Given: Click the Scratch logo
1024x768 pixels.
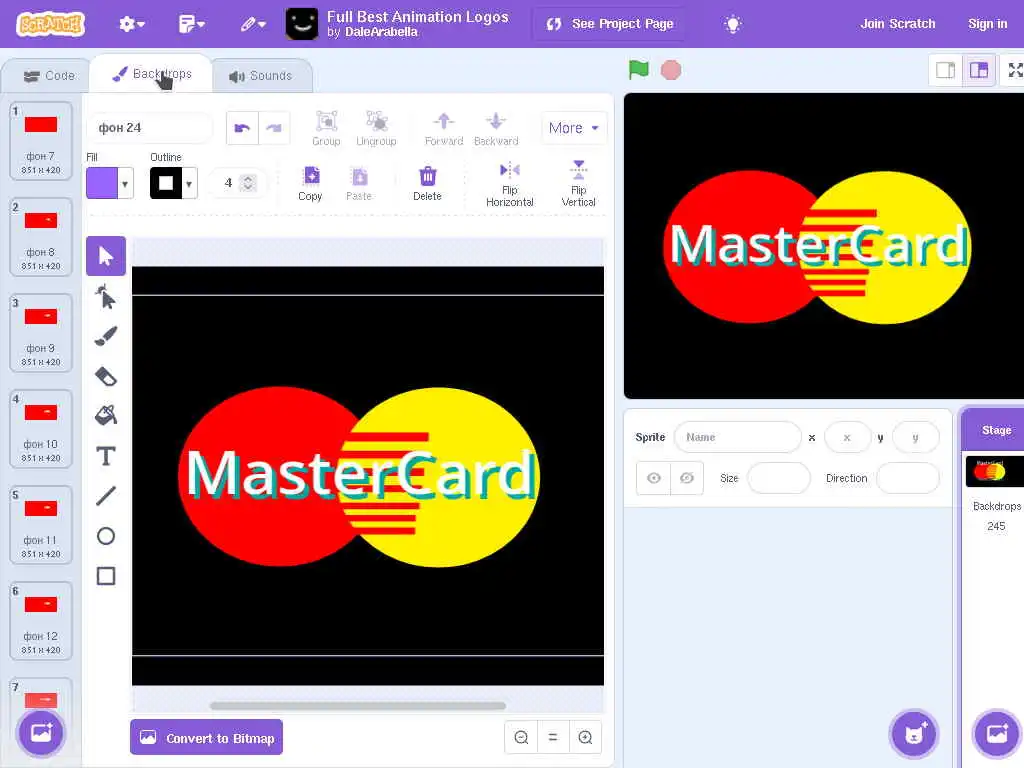Looking at the screenshot, I should pos(50,24).
